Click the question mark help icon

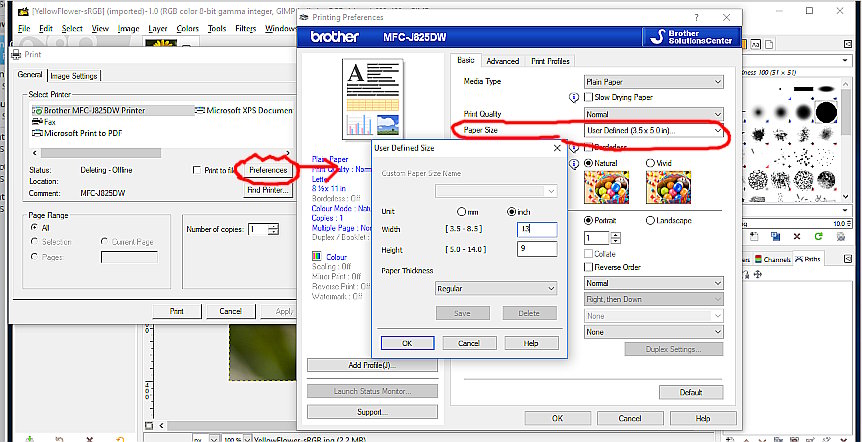tap(697, 18)
